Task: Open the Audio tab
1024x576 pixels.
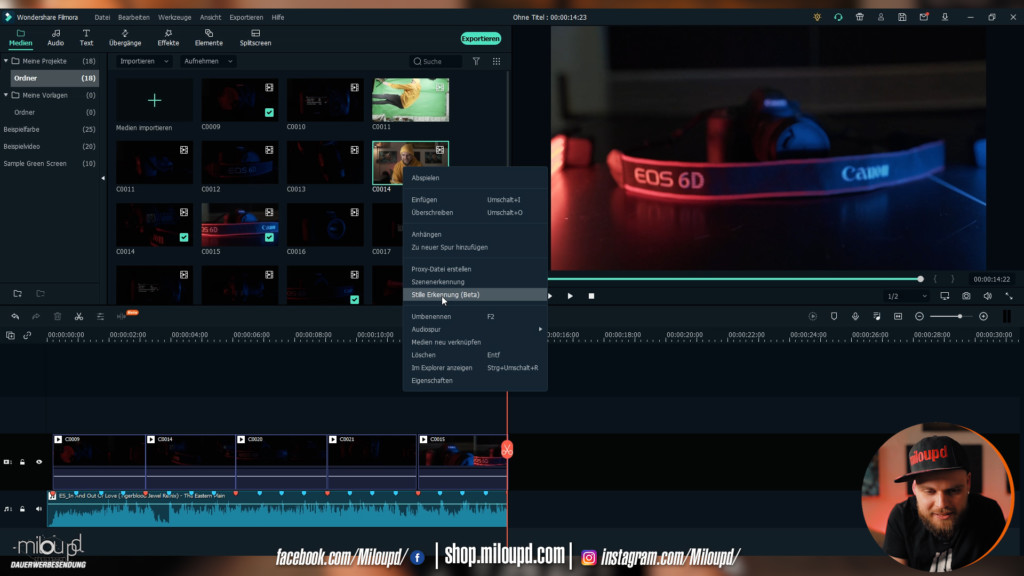Action: pos(56,38)
